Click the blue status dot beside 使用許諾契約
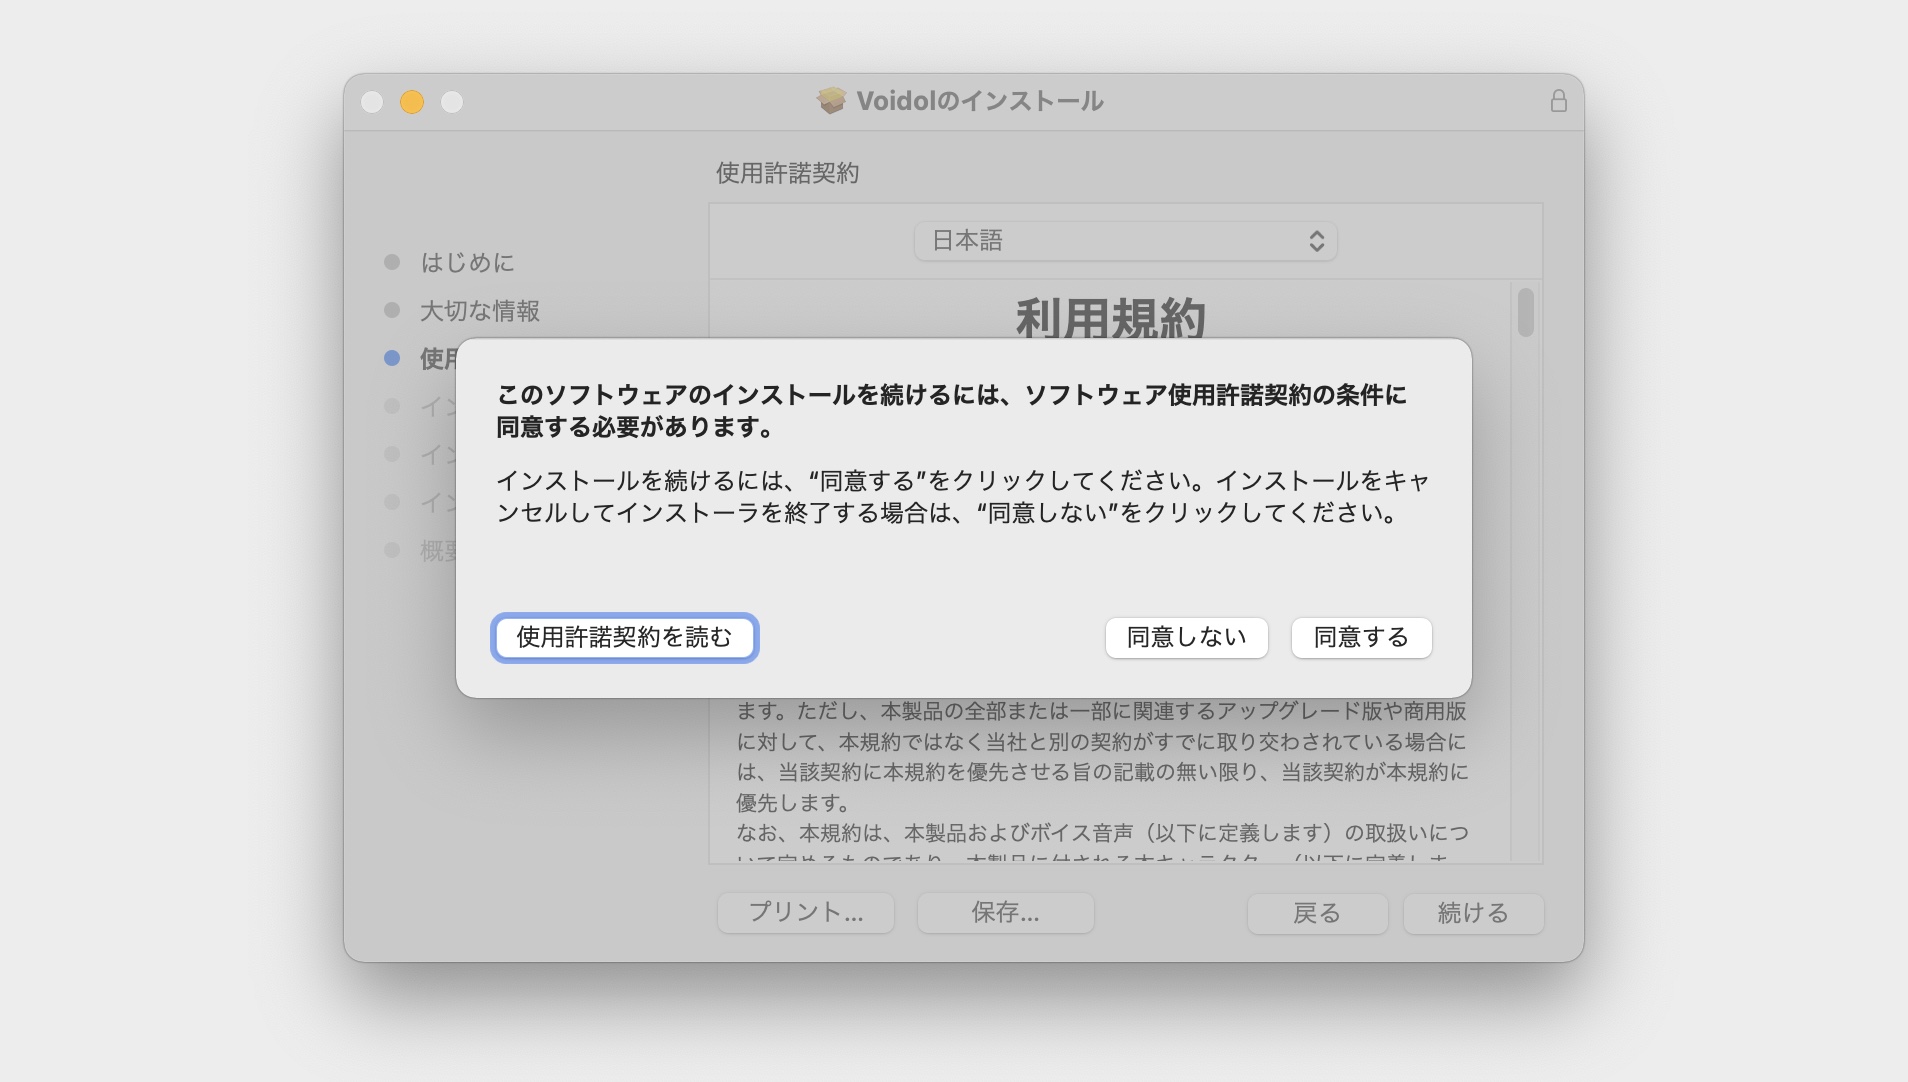1908x1082 pixels. point(390,358)
